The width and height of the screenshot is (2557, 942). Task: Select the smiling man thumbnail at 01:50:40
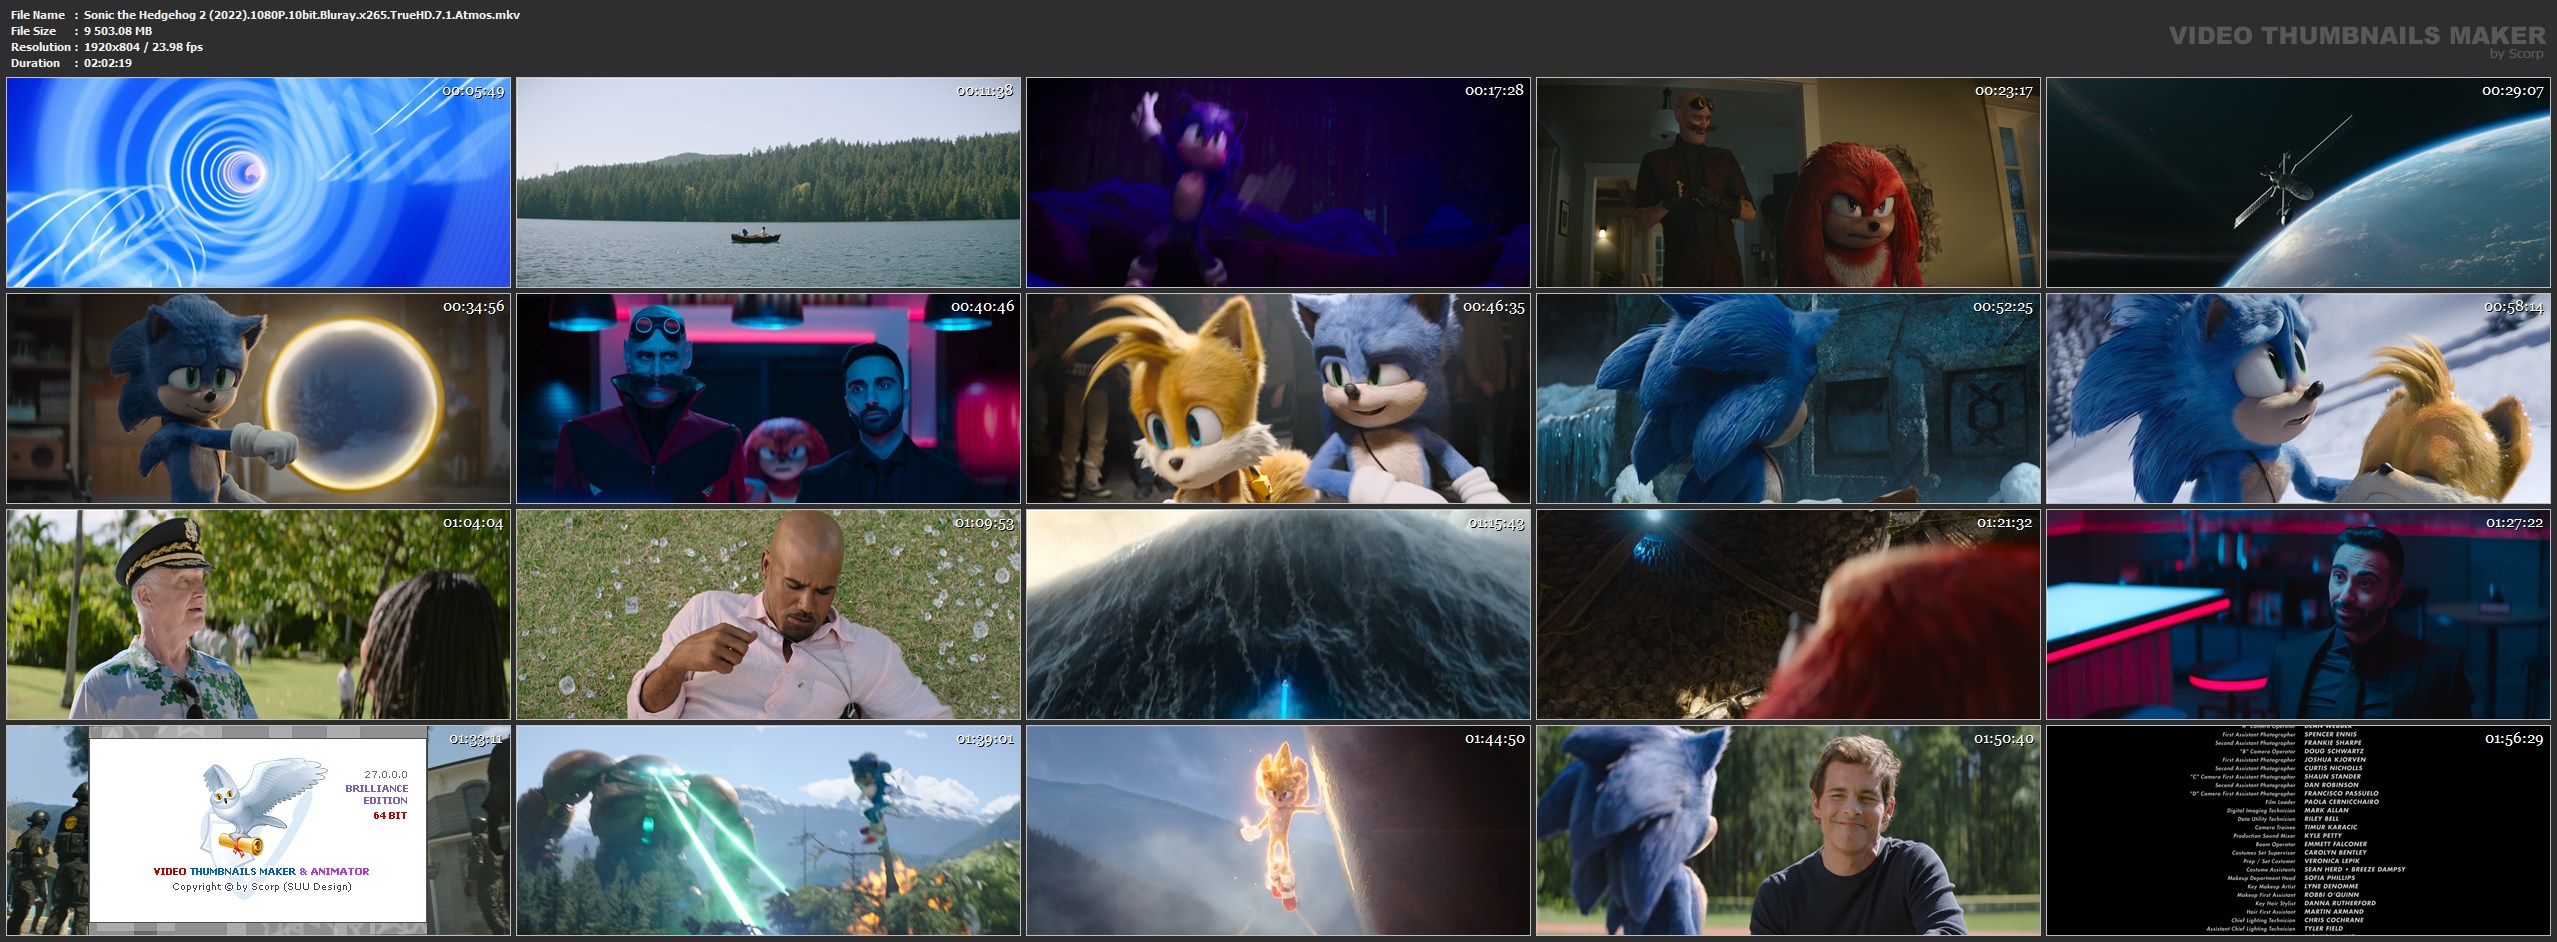1788,831
